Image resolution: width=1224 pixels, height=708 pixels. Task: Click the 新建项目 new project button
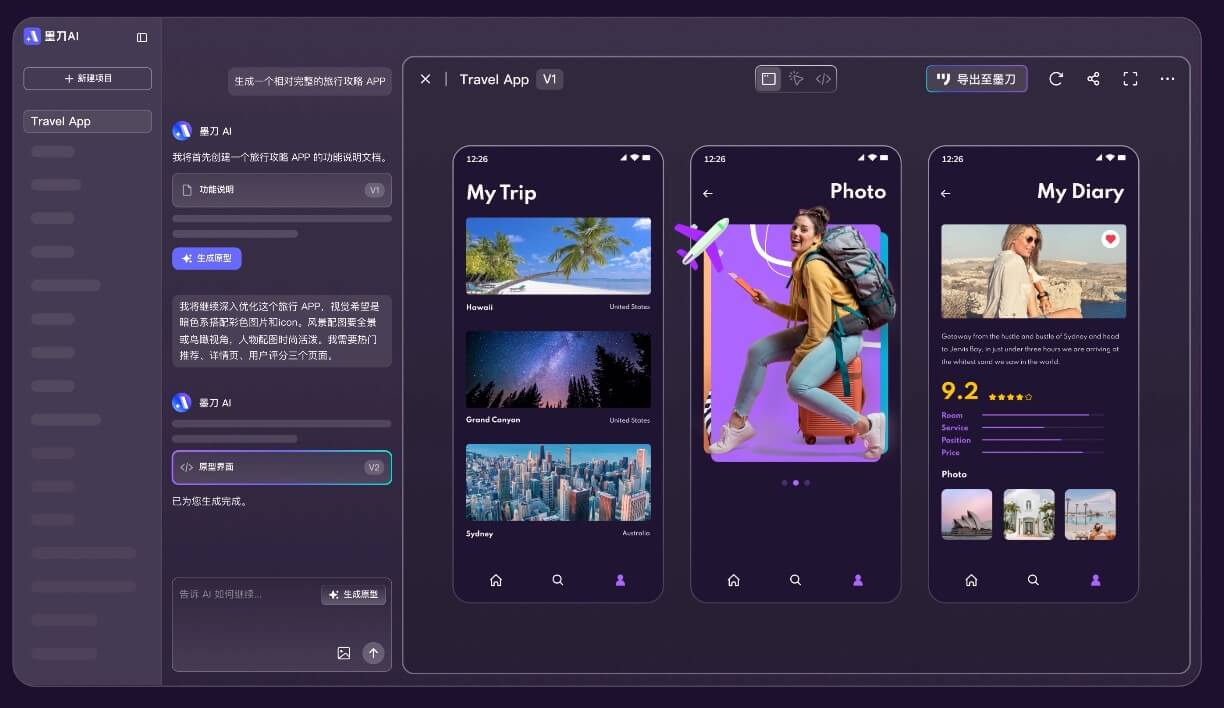click(x=87, y=78)
